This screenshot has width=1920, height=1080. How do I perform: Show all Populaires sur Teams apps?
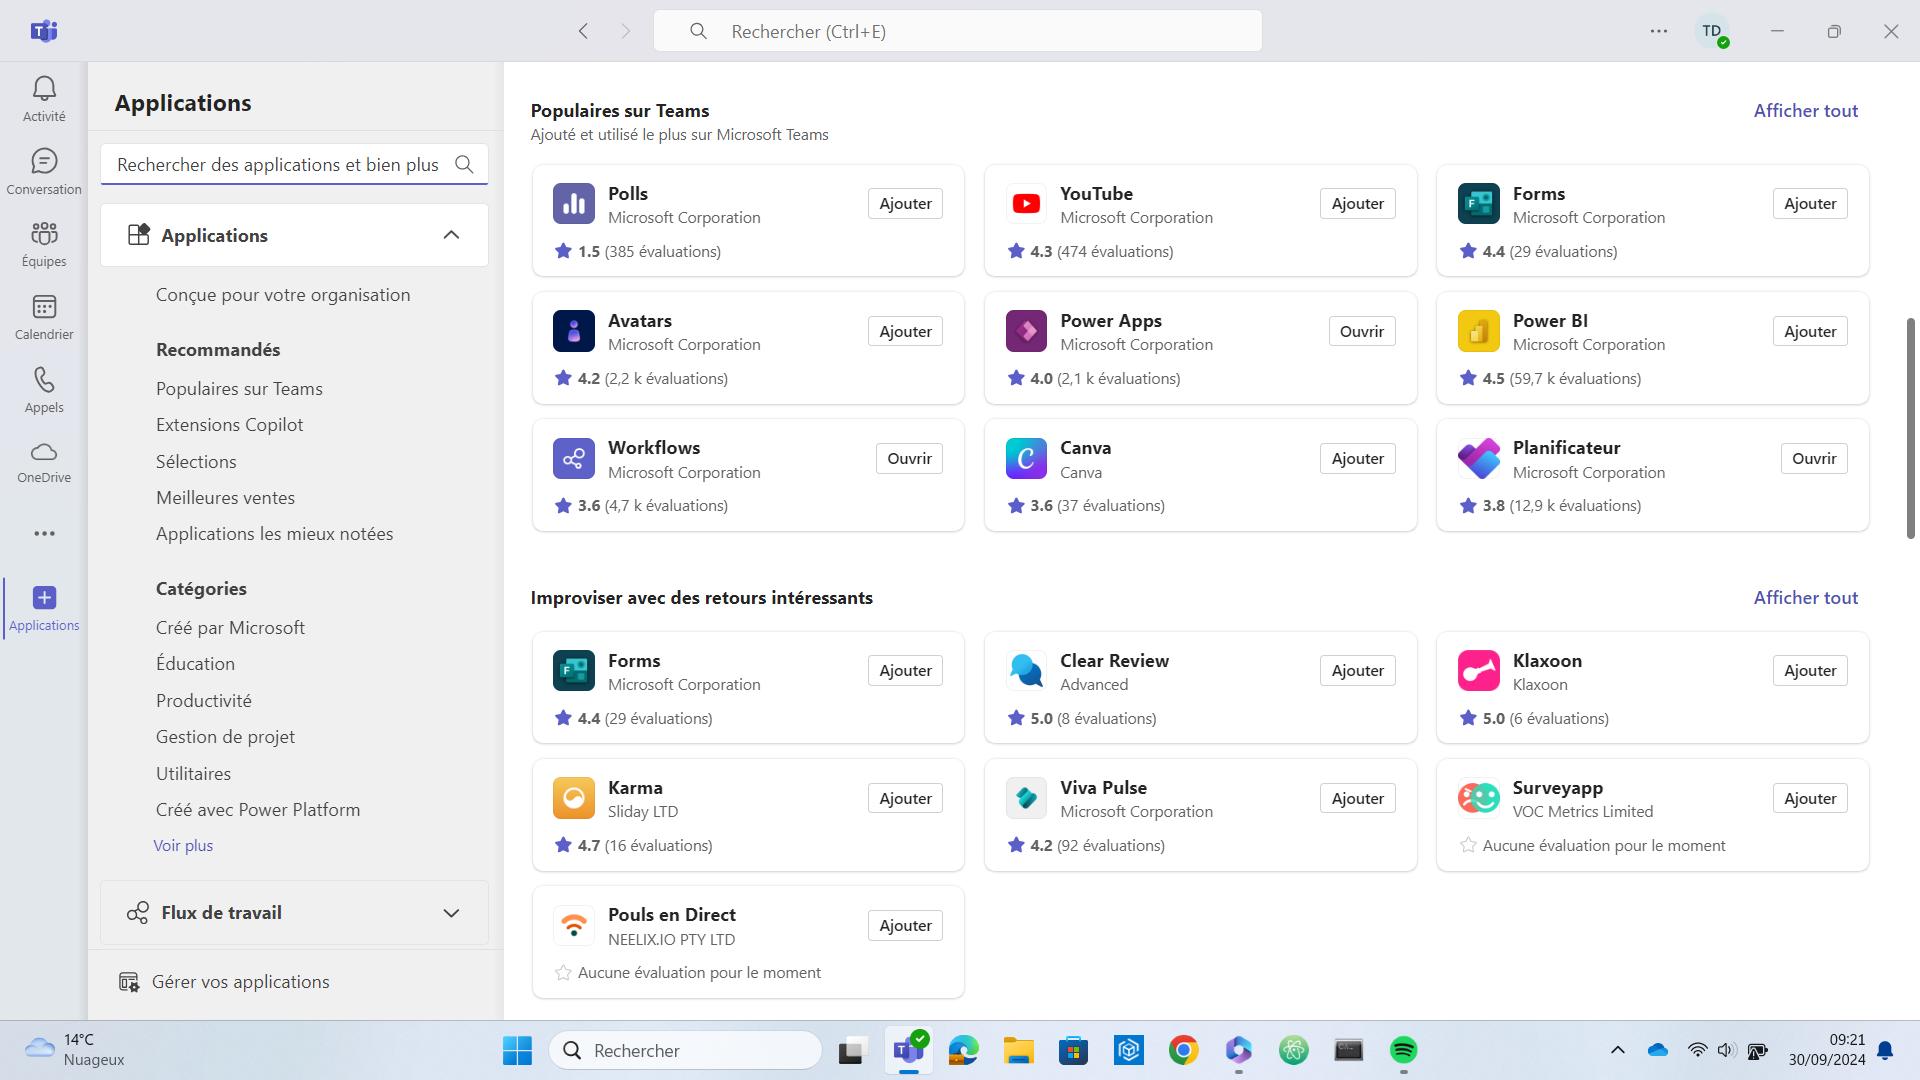coord(1805,111)
